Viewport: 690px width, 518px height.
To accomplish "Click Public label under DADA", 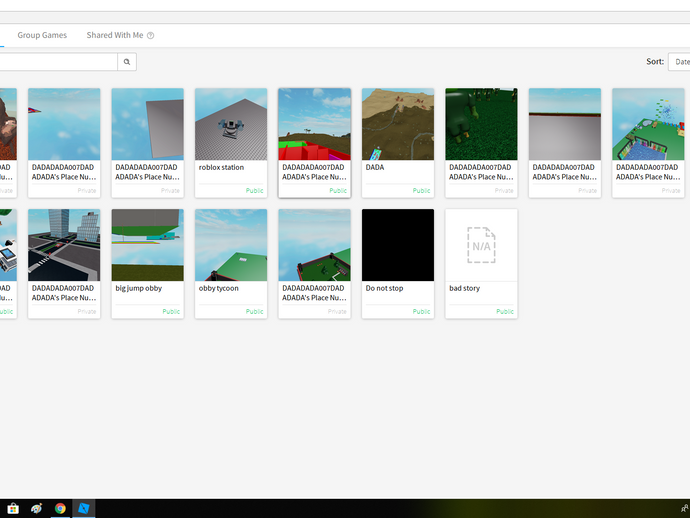I will point(421,191).
